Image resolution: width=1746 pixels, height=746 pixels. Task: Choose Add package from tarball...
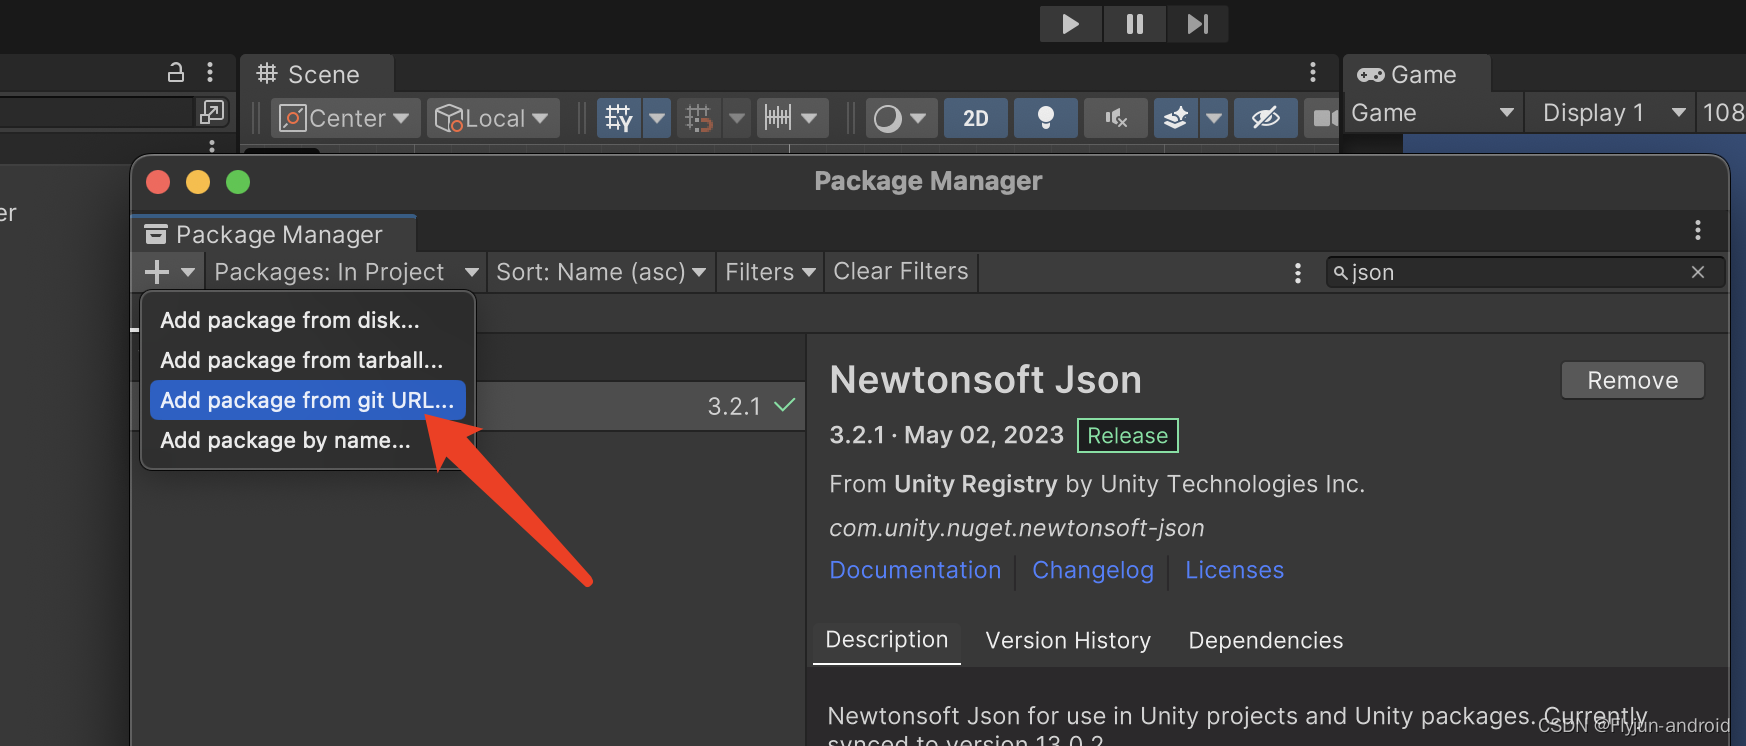coord(308,360)
